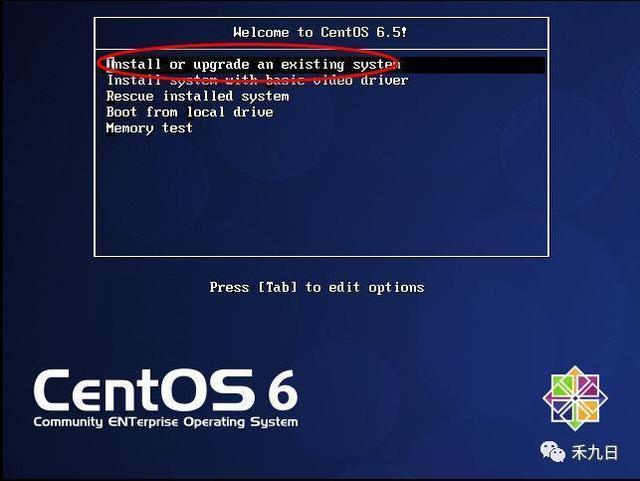
Task: Click the CentOS 6 logo text
Action: [x=166, y=390]
